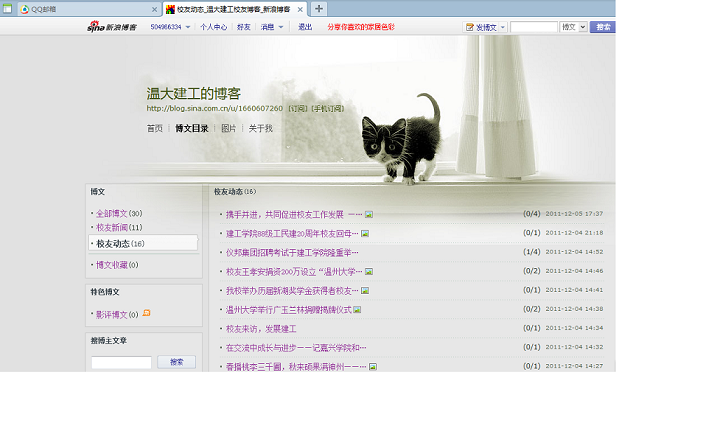Open a new browser tab
This screenshot has height=448, width=717.
click(x=319, y=8)
